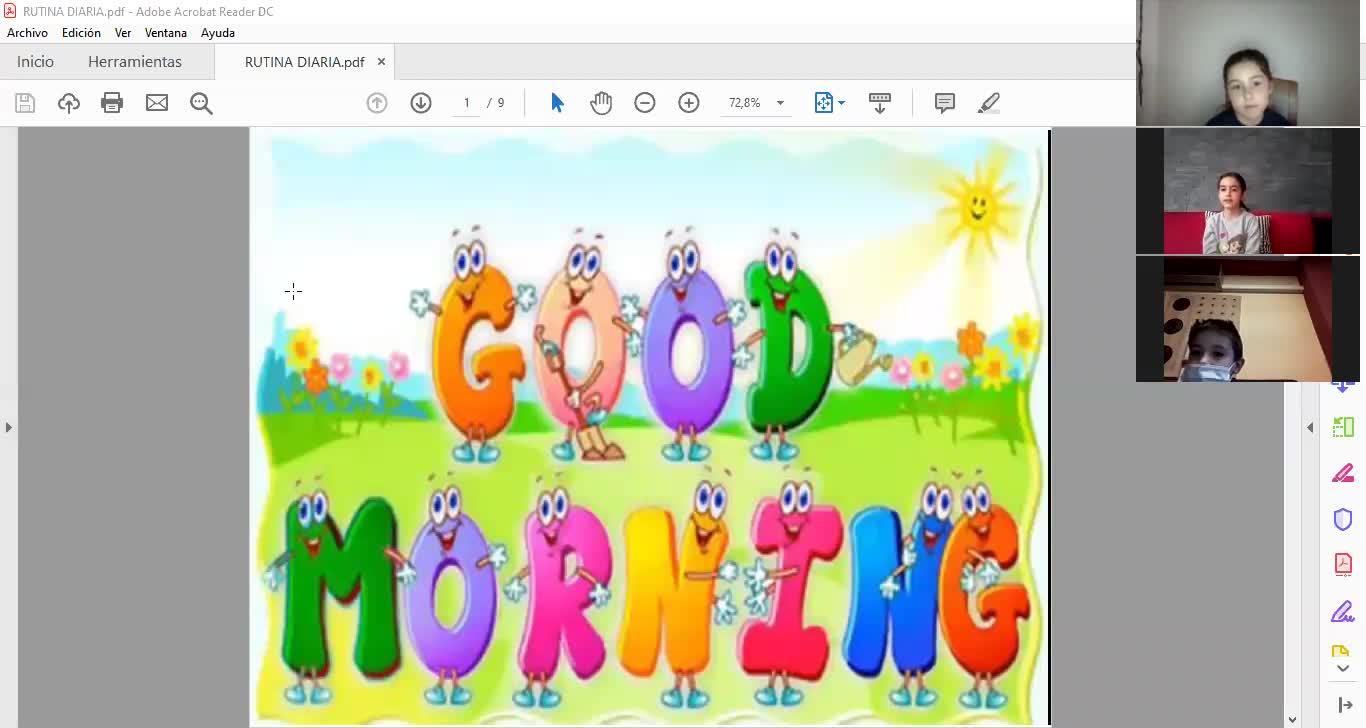The width and height of the screenshot is (1366, 728).
Task: Close the RUTINA DIARIA.pdf tab
Action: 381,62
